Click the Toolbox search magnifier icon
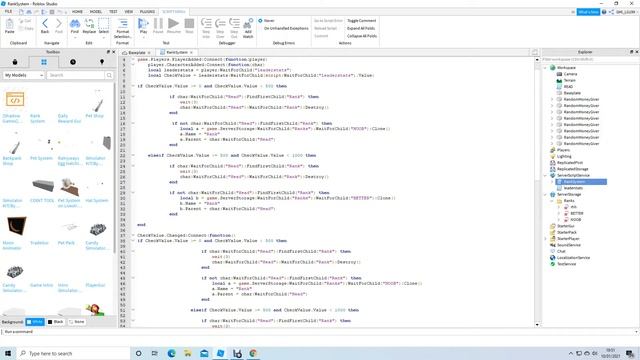 click(109, 75)
